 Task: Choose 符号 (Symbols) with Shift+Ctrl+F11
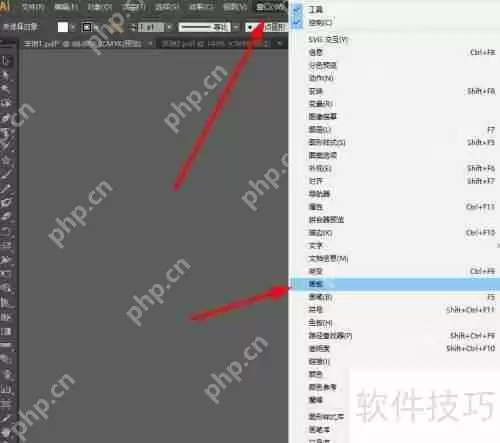tap(394, 310)
